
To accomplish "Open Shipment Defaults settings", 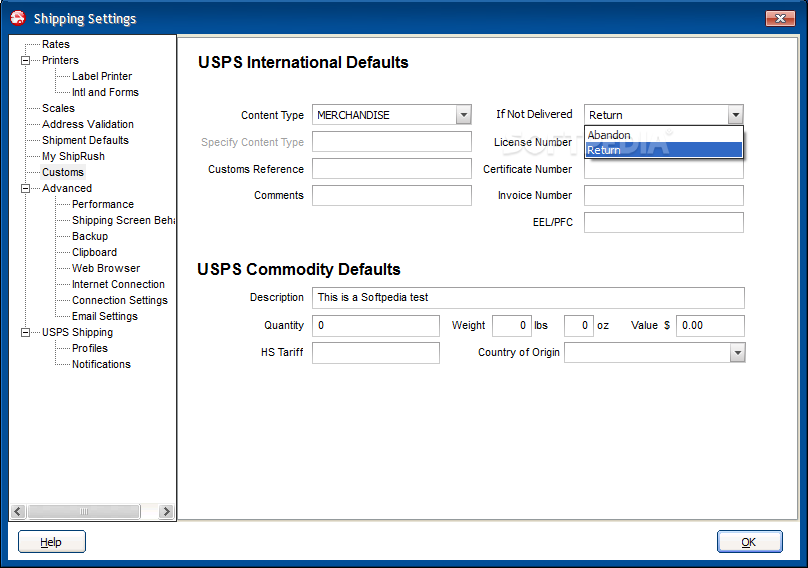I will (x=86, y=140).
